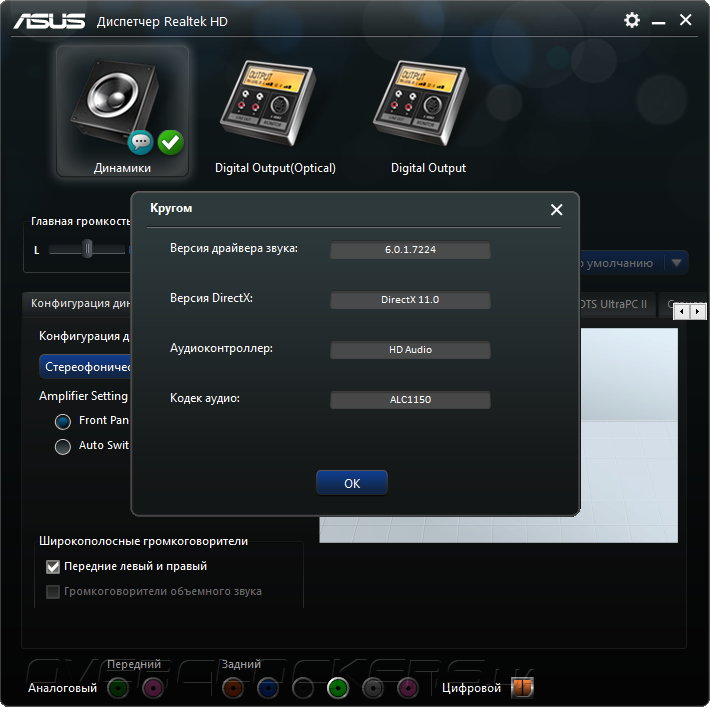The image size is (710, 707).
Task: Click the orange rear panel jack
Action: click(x=233, y=688)
